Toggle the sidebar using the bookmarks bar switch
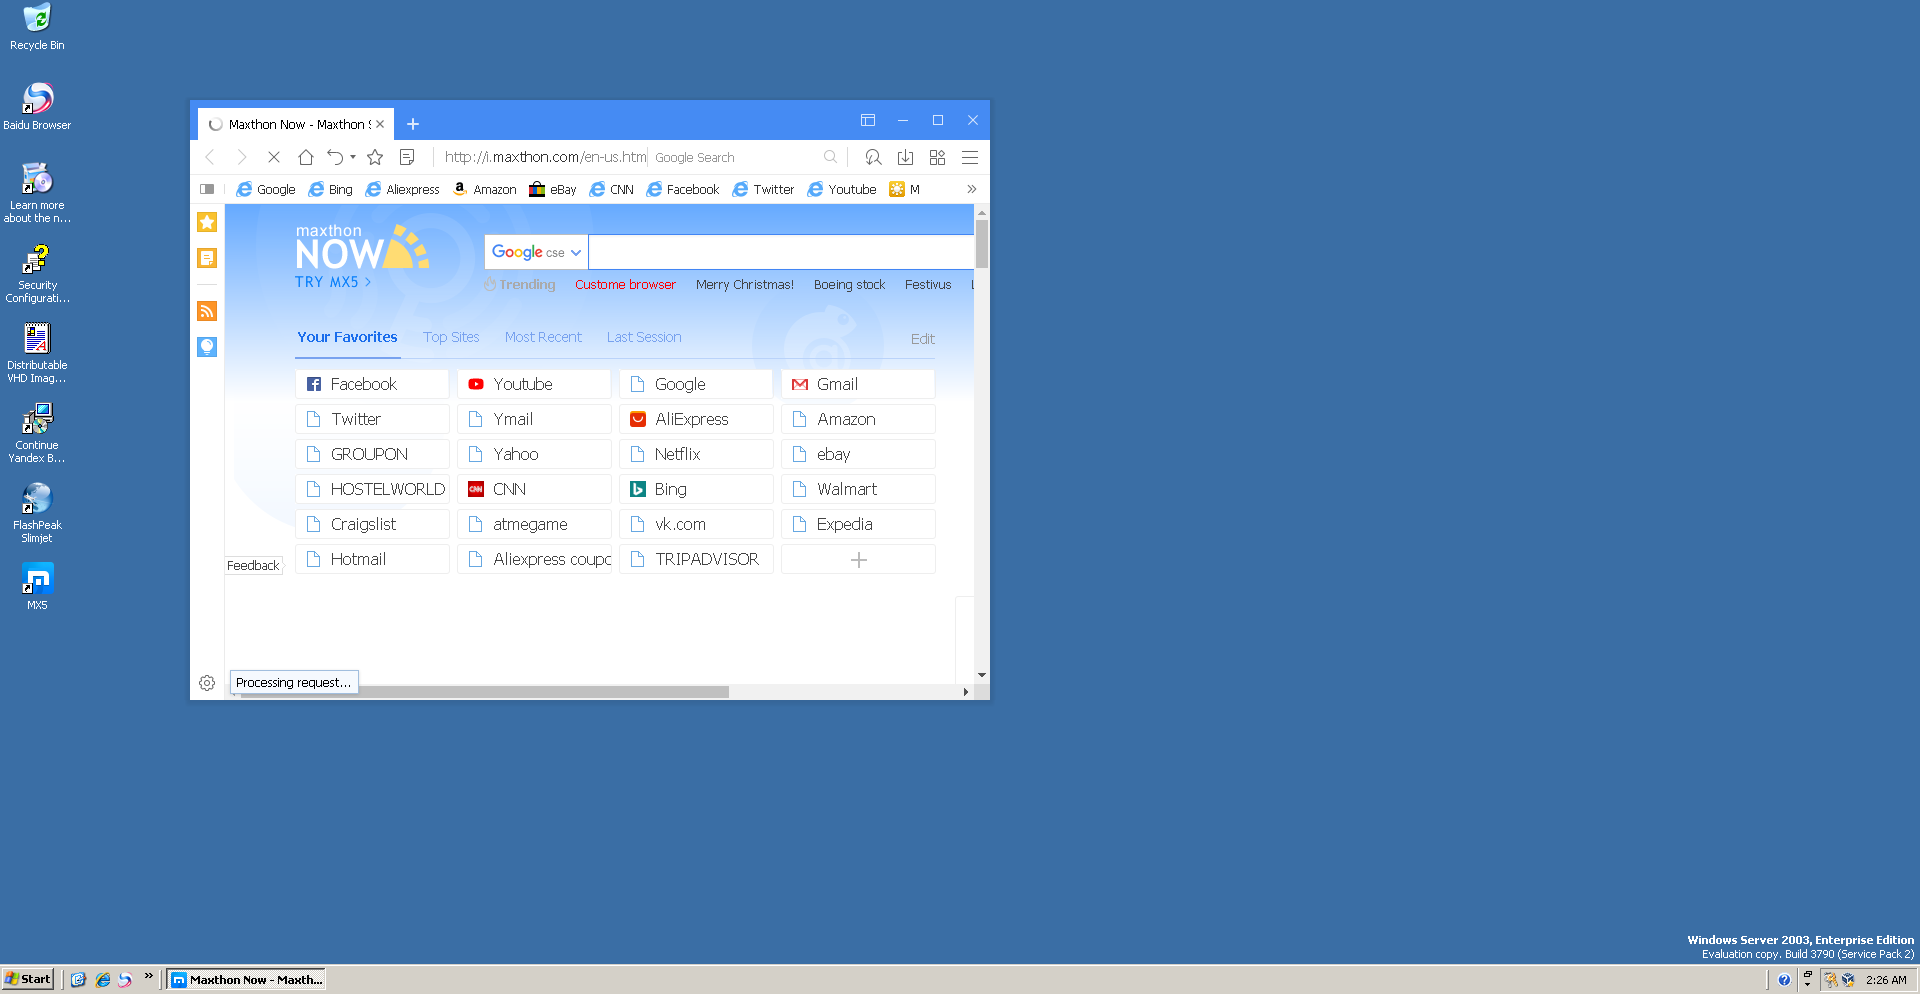Image resolution: width=1920 pixels, height=994 pixels. click(x=207, y=189)
